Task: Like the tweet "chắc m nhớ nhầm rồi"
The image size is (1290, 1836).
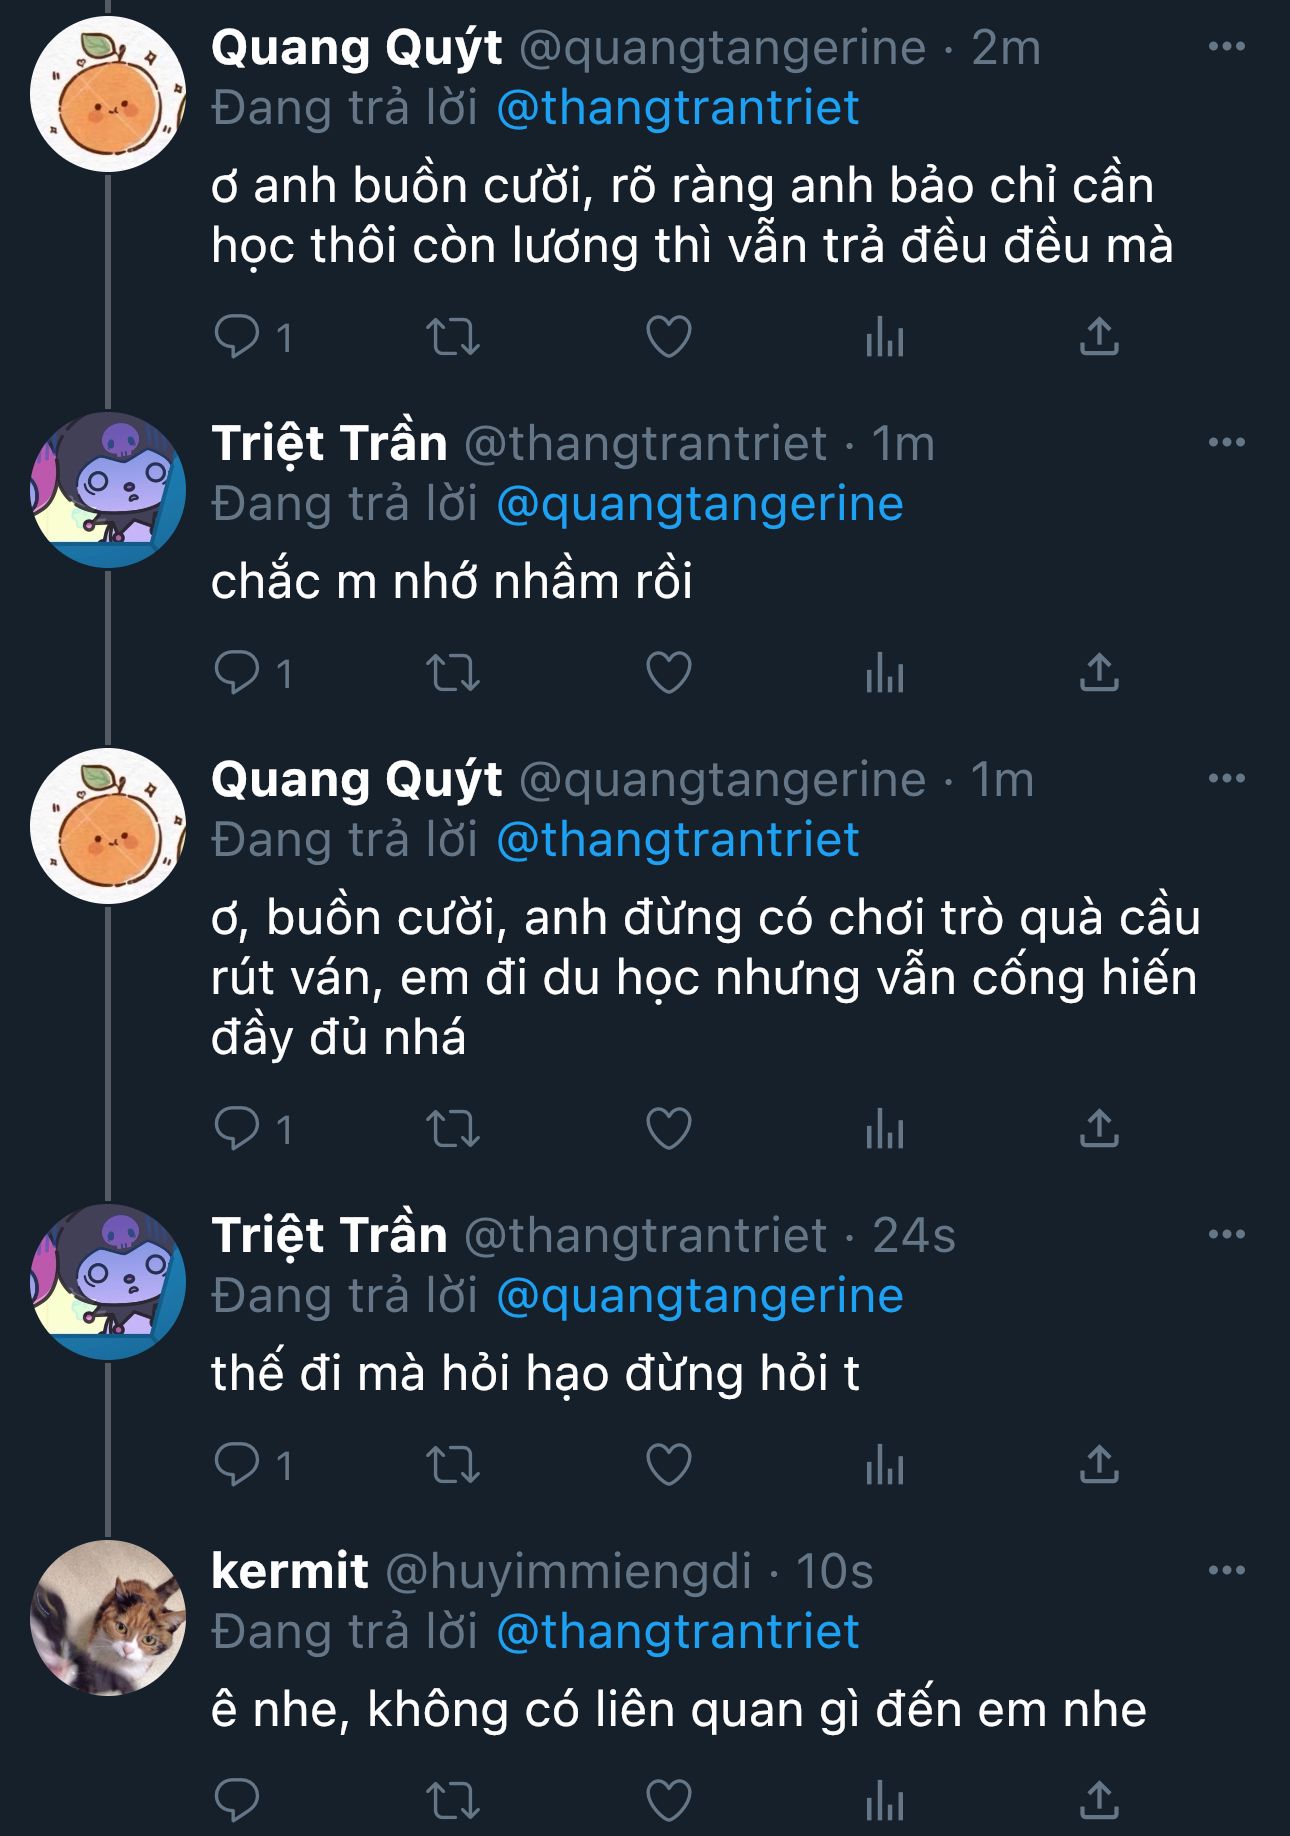Action: point(669,672)
